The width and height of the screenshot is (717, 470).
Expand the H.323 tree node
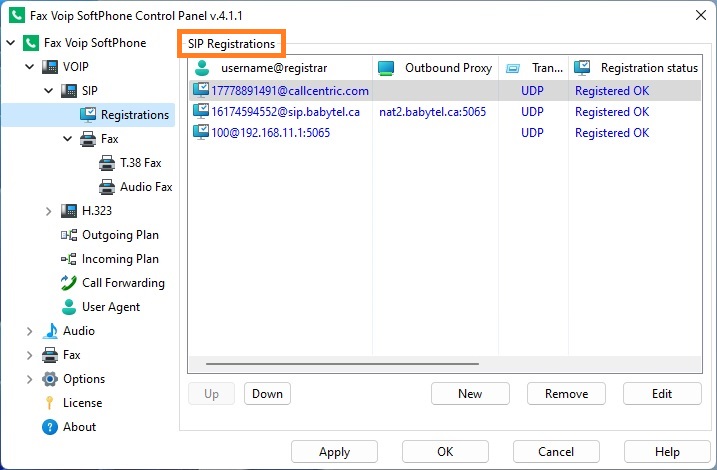tap(48, 211)
